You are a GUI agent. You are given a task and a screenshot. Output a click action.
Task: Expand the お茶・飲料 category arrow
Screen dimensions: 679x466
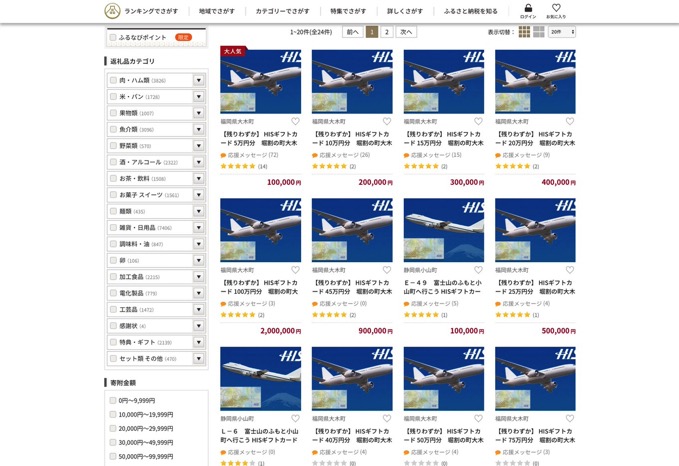[x=199, y=178]
